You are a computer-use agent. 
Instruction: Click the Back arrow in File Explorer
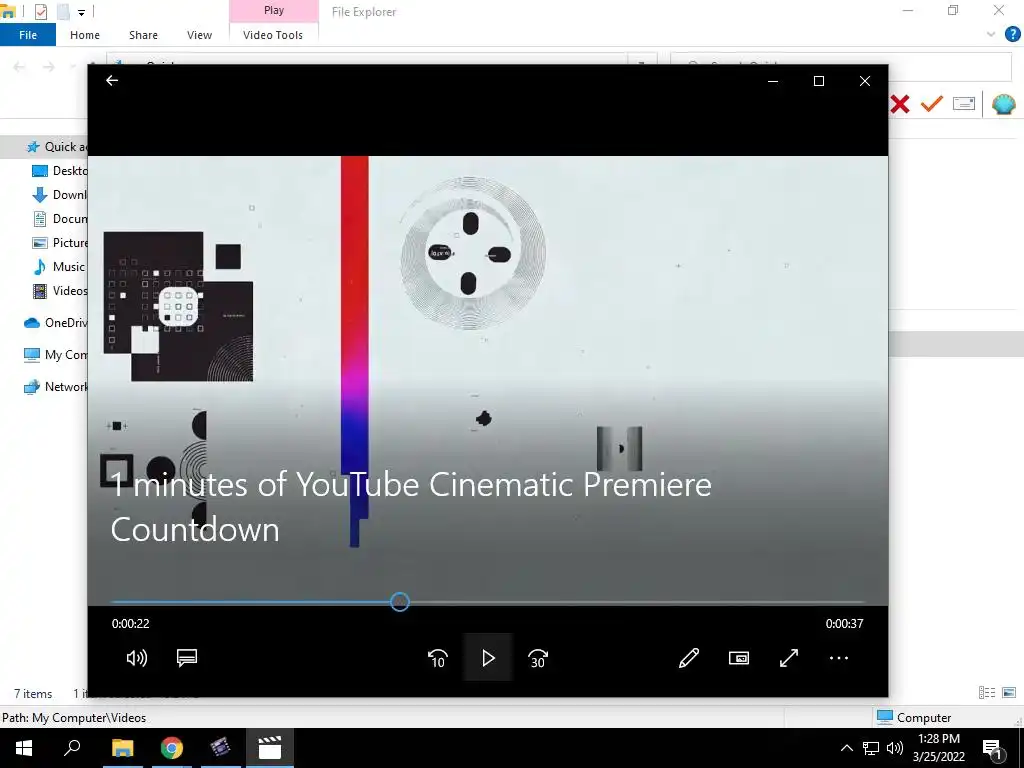(x=20, y=67)
